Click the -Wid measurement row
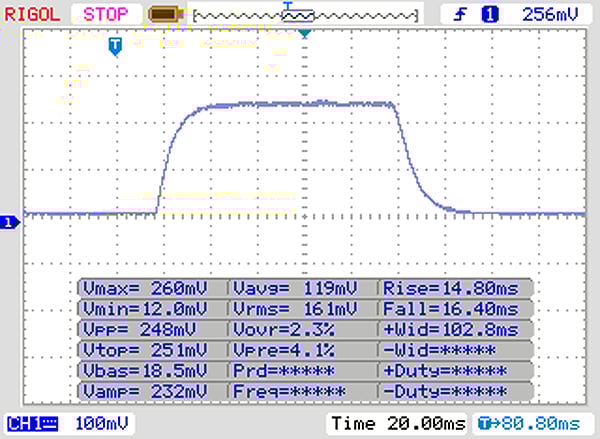Image resolution: width=600 pixels, height=439 pixels. (x=440, y=350)
